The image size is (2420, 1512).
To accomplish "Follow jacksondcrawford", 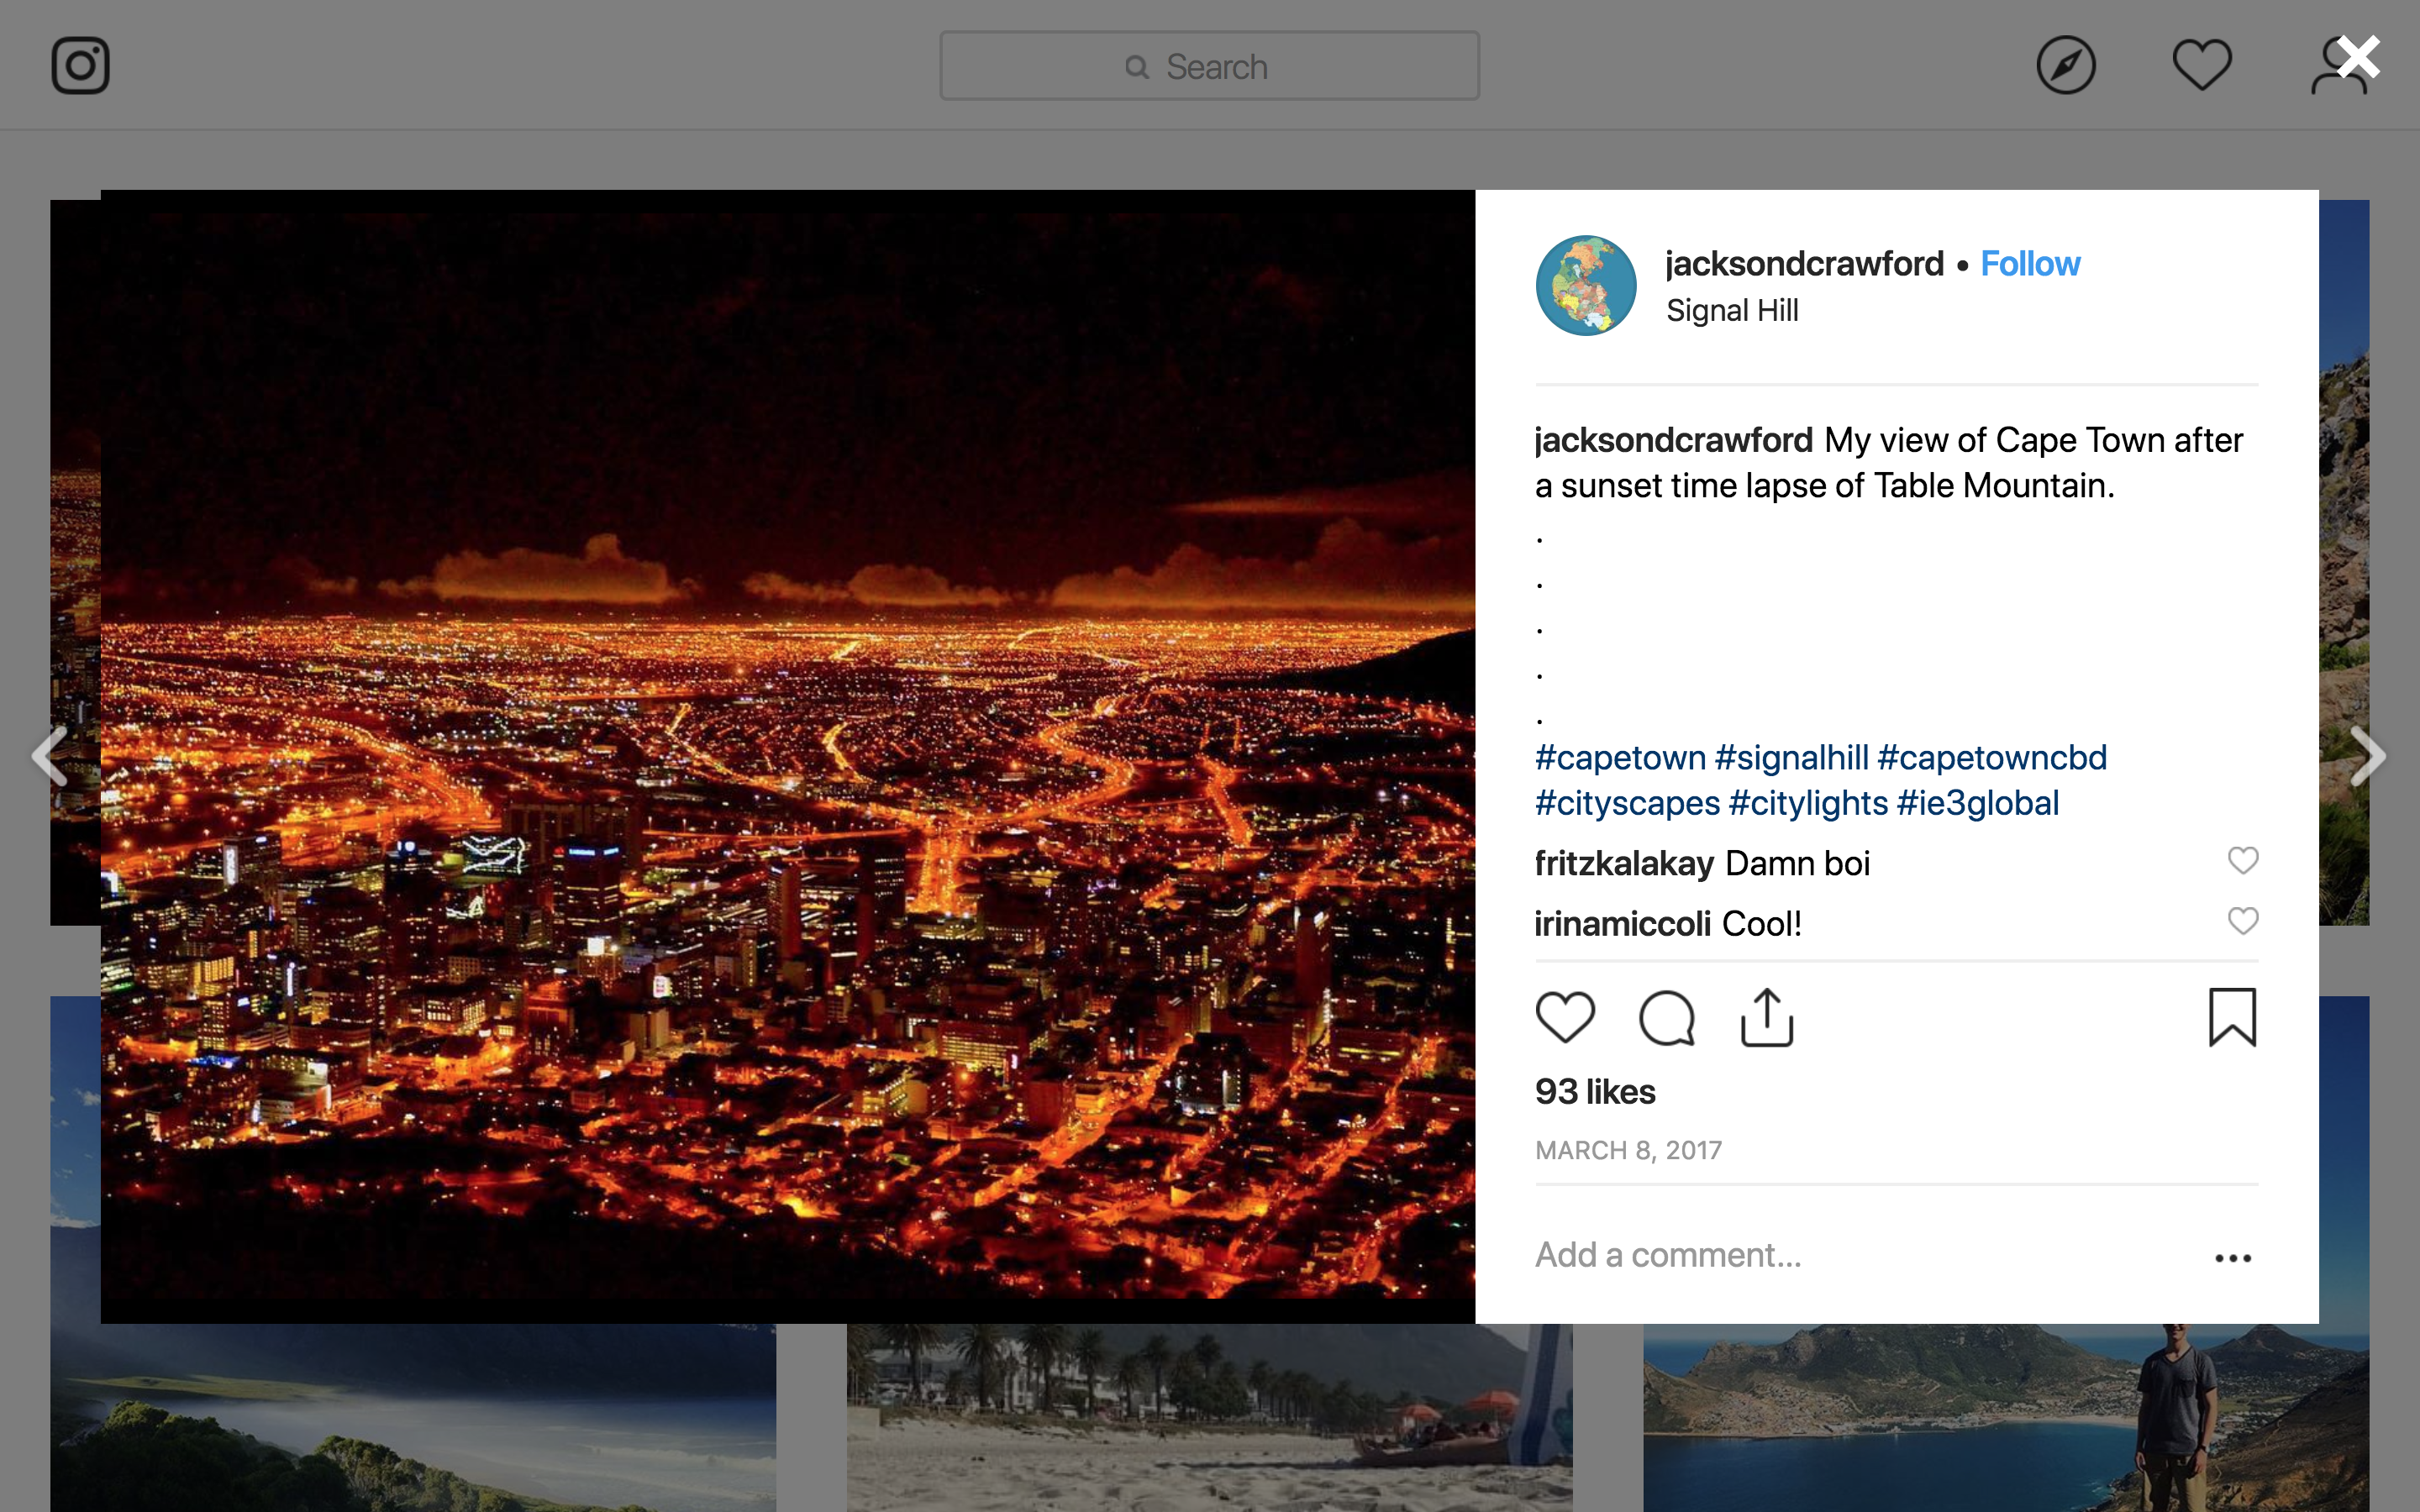I will 2029,264.
